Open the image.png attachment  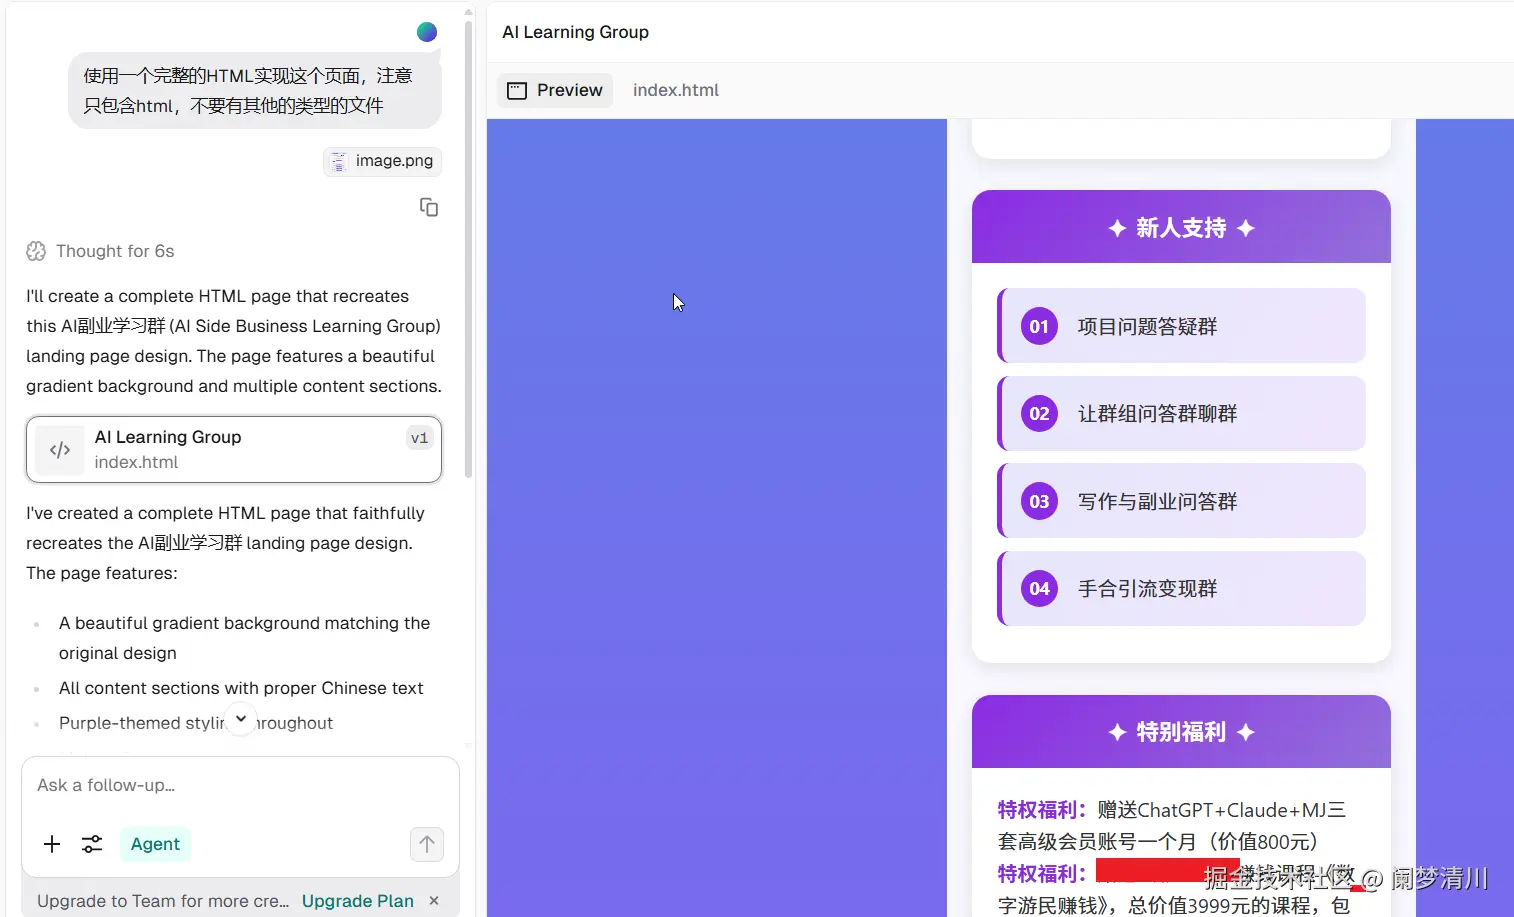pos(382,161)
